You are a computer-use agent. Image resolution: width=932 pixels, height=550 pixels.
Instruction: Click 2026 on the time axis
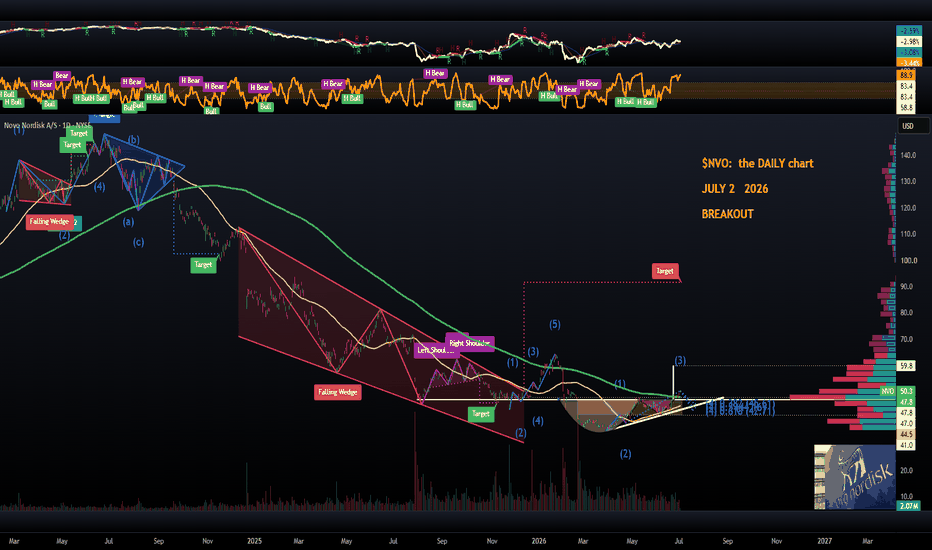pos(539,541)
